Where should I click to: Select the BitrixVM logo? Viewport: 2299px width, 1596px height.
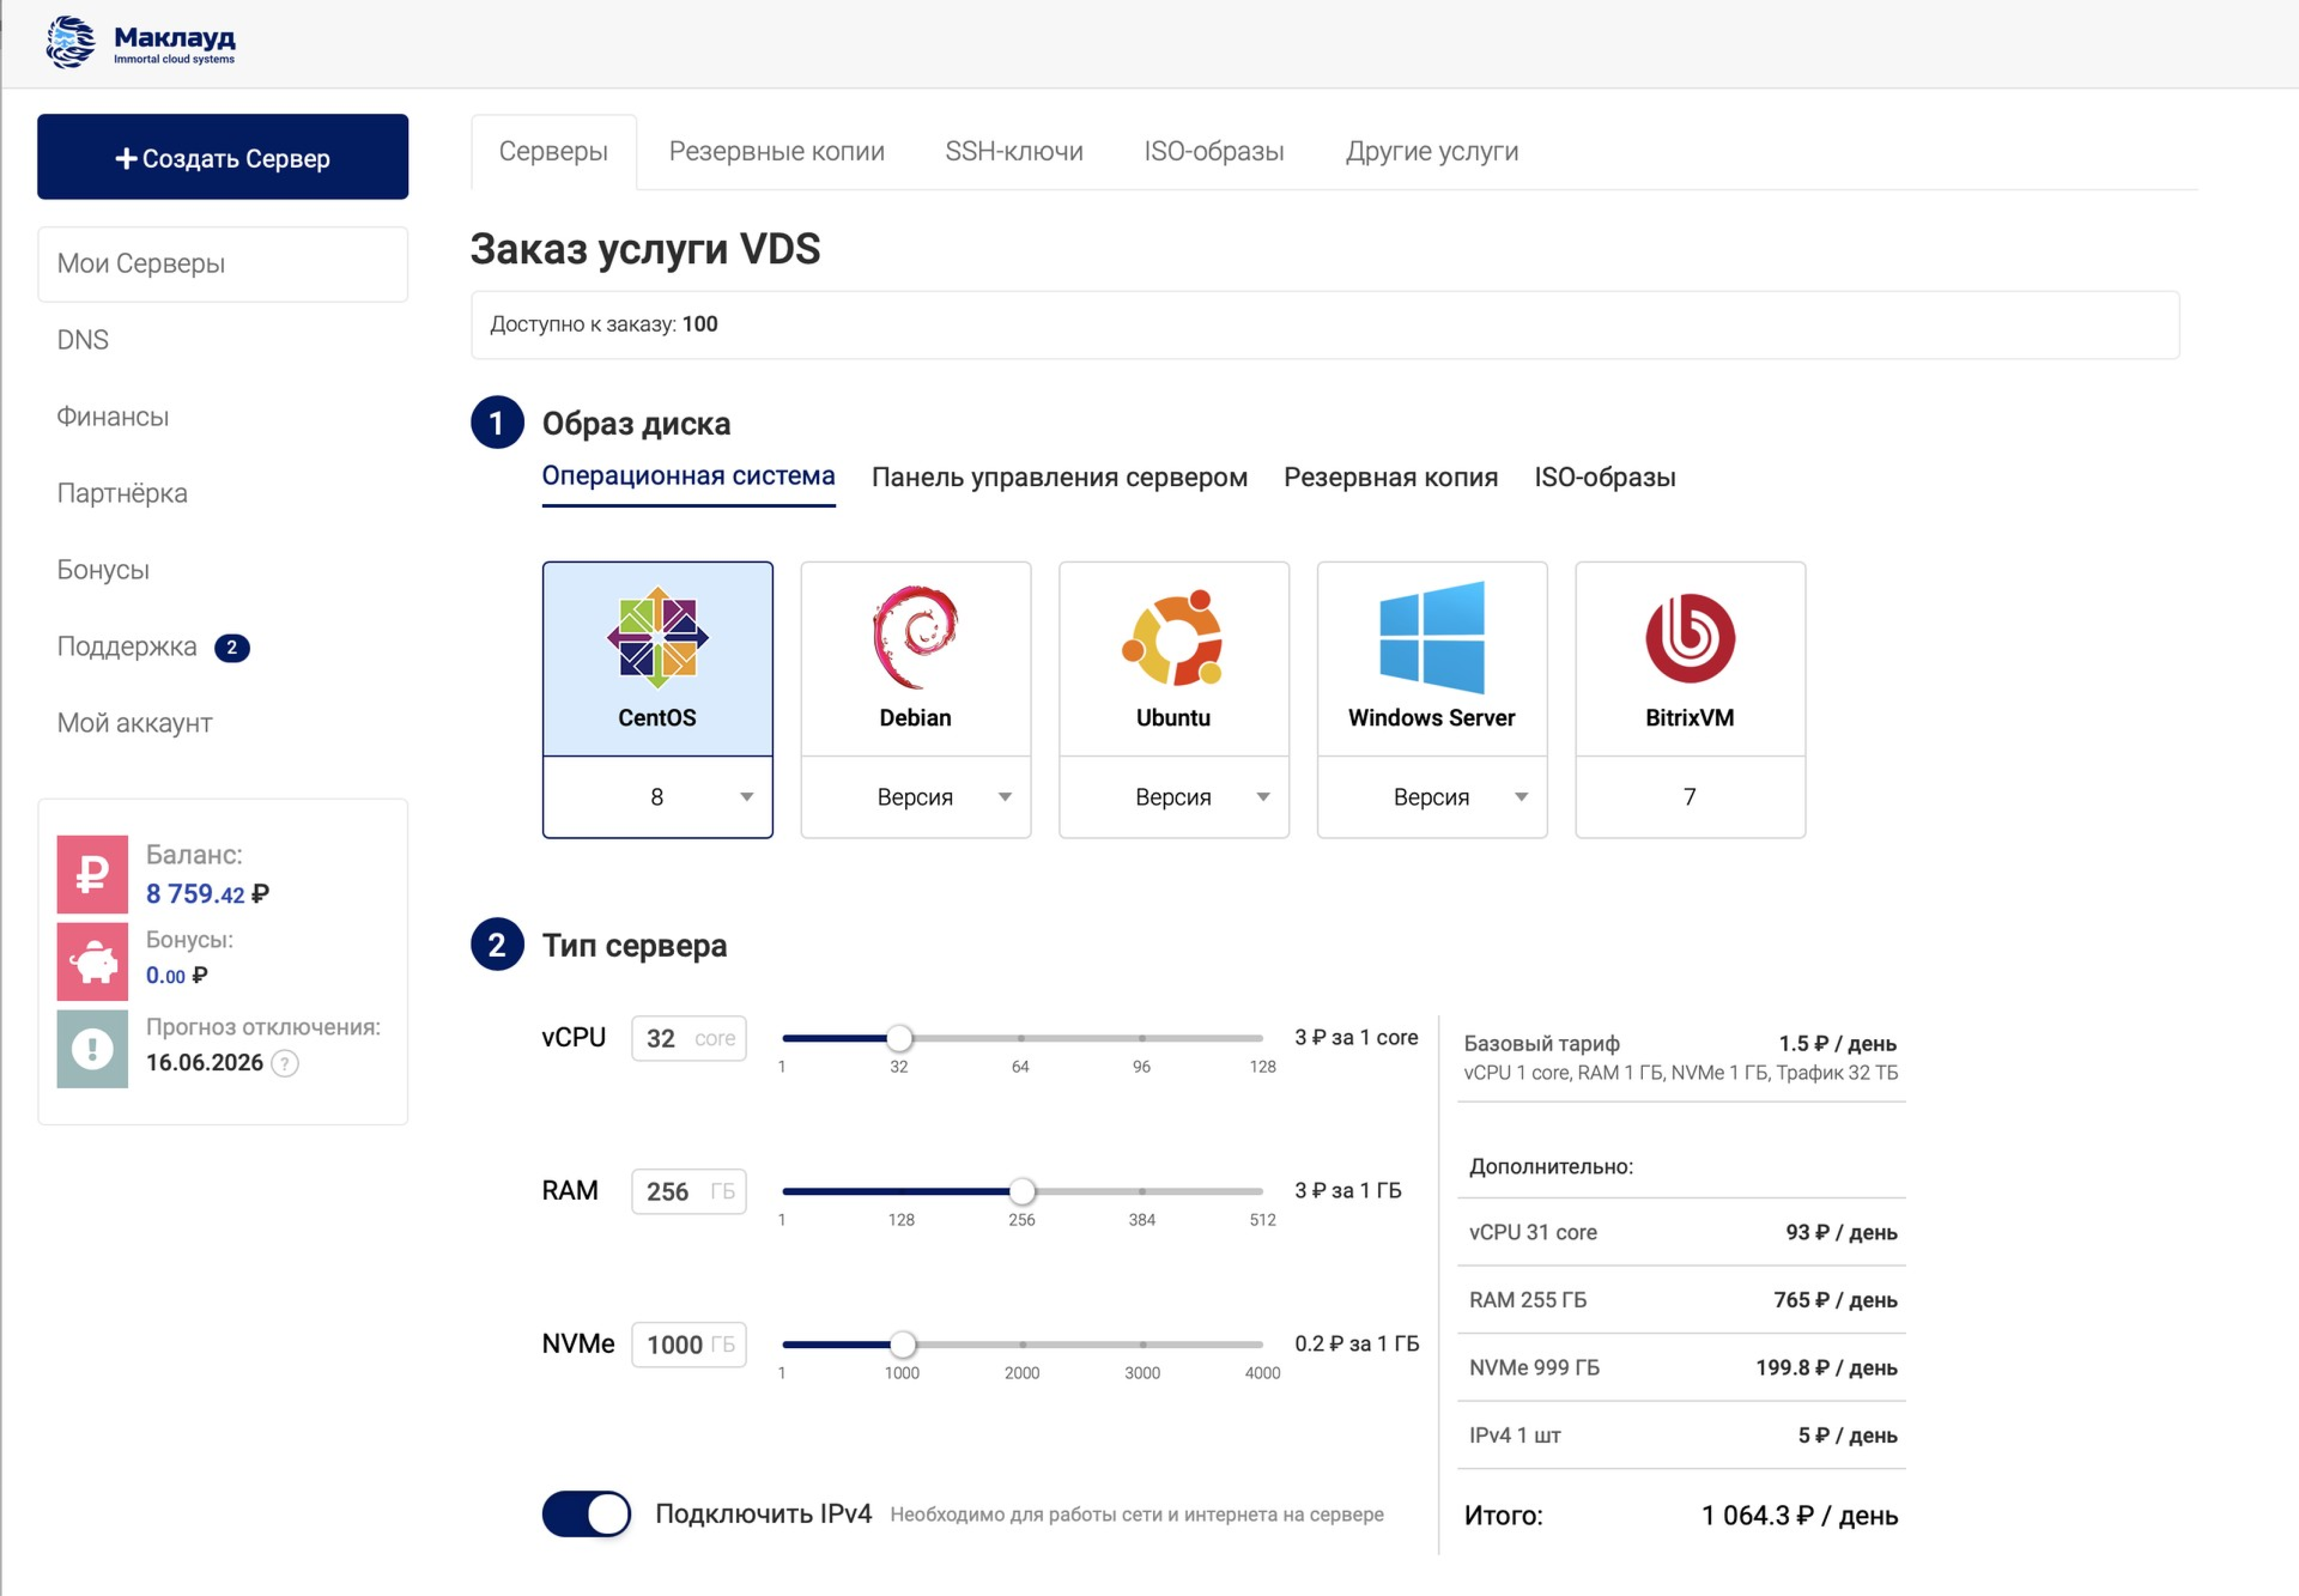pos(1690,637)
